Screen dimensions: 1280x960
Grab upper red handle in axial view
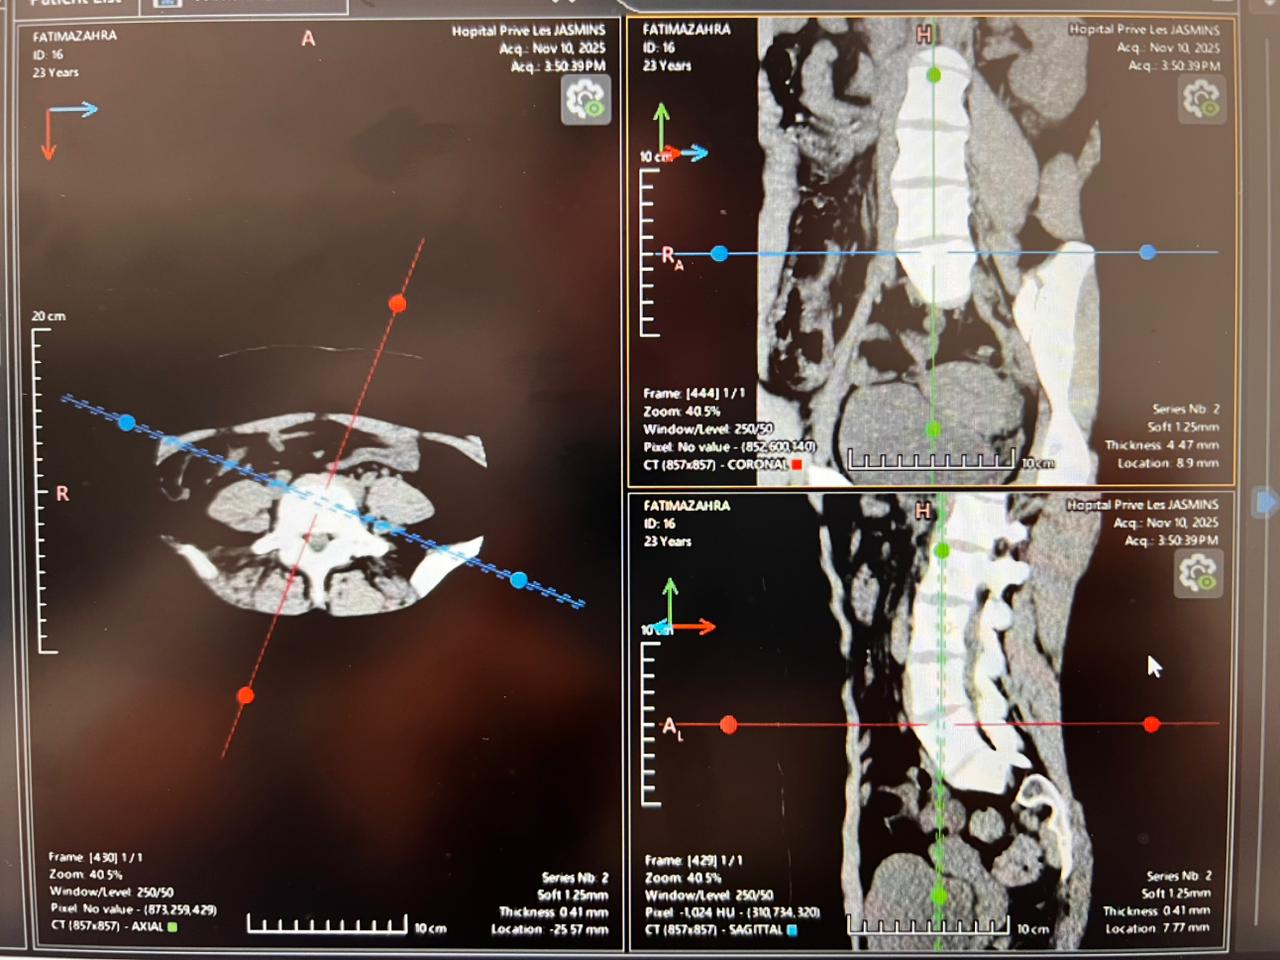point(397,304)
